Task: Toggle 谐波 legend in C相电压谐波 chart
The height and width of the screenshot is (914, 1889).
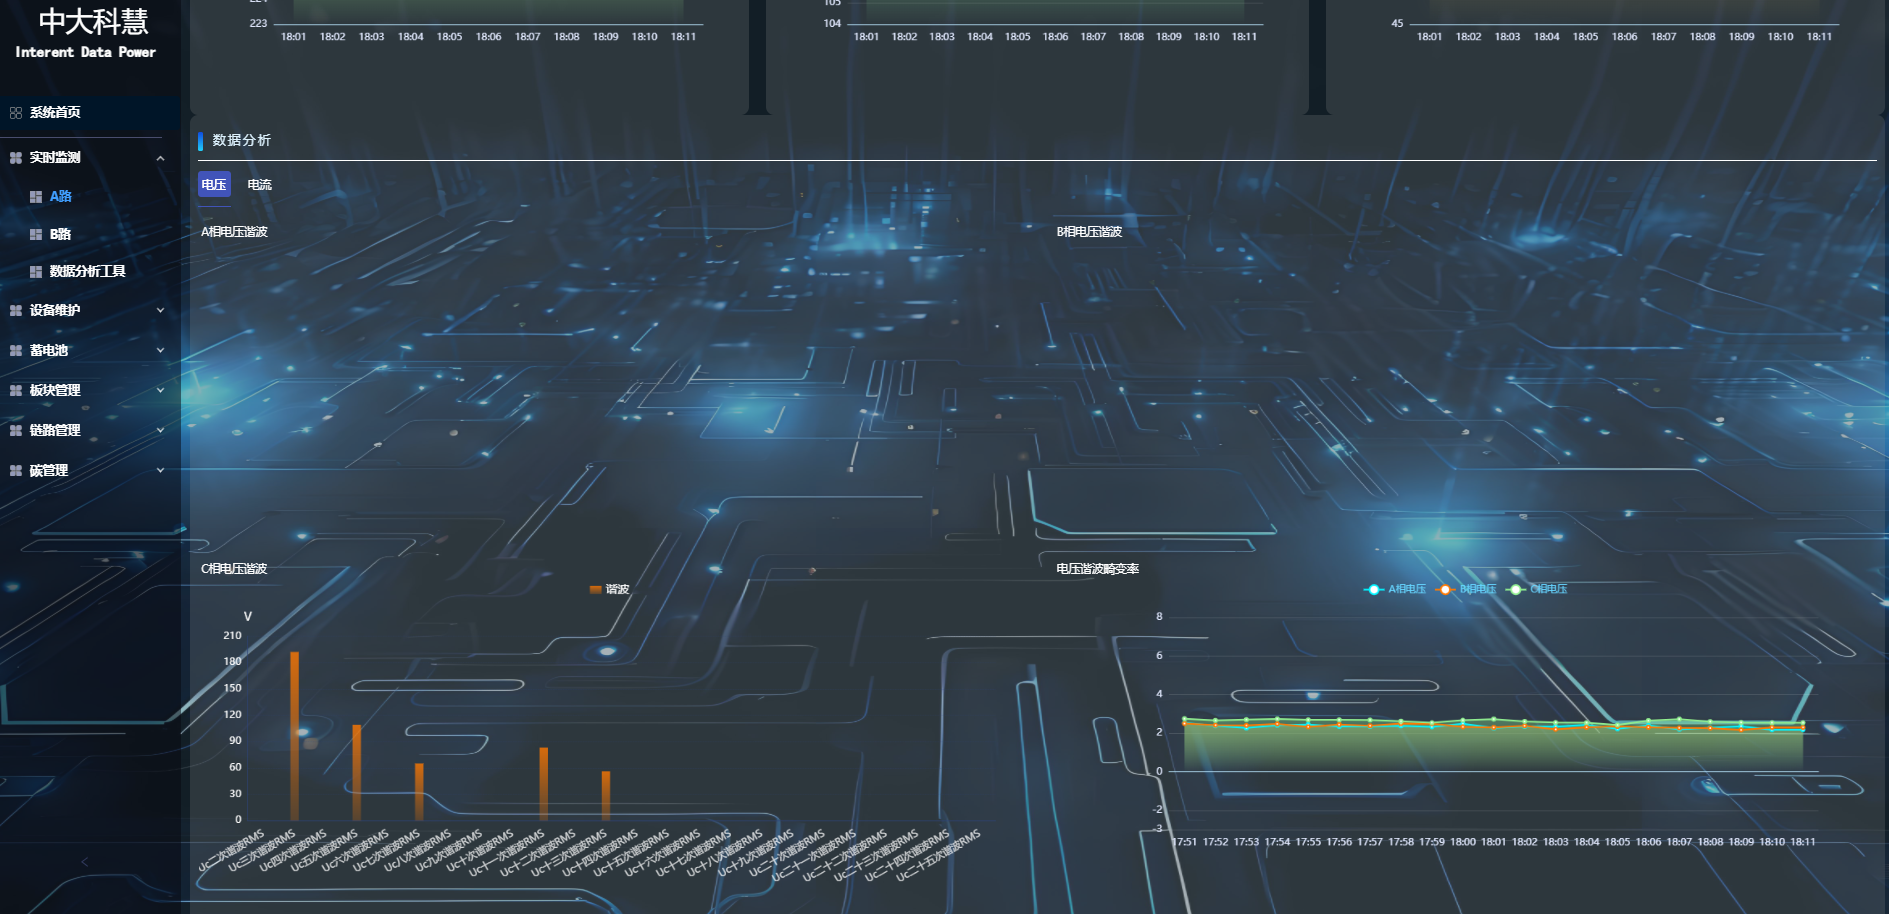Action: [610, 589]
